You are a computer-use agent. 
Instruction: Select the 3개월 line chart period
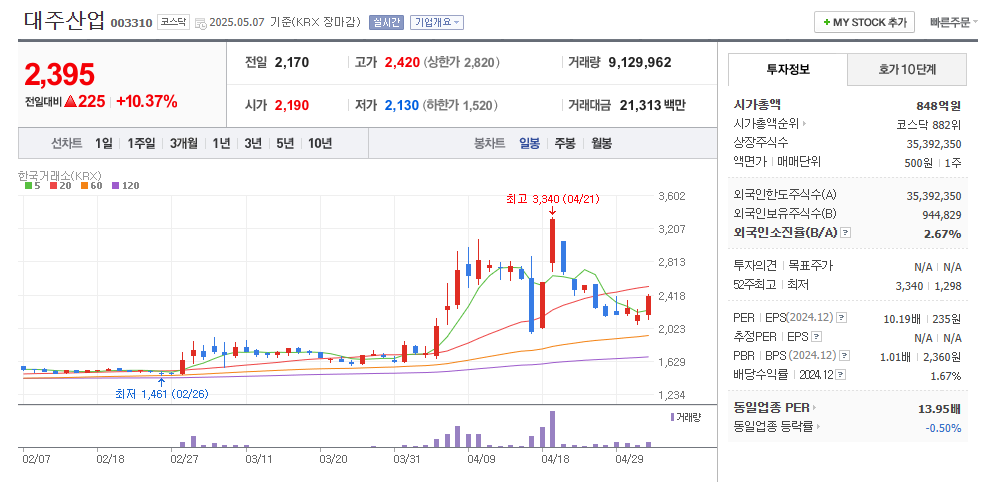click(x=183, y=144)
